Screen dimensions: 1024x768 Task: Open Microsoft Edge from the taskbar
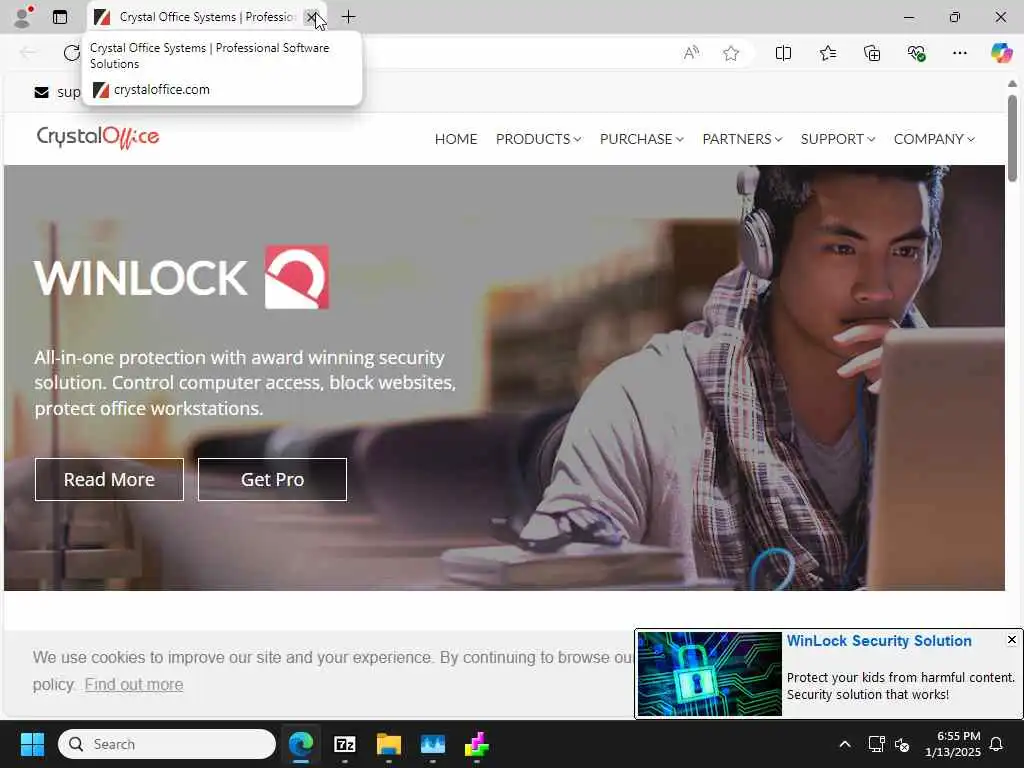coord(301,744)
